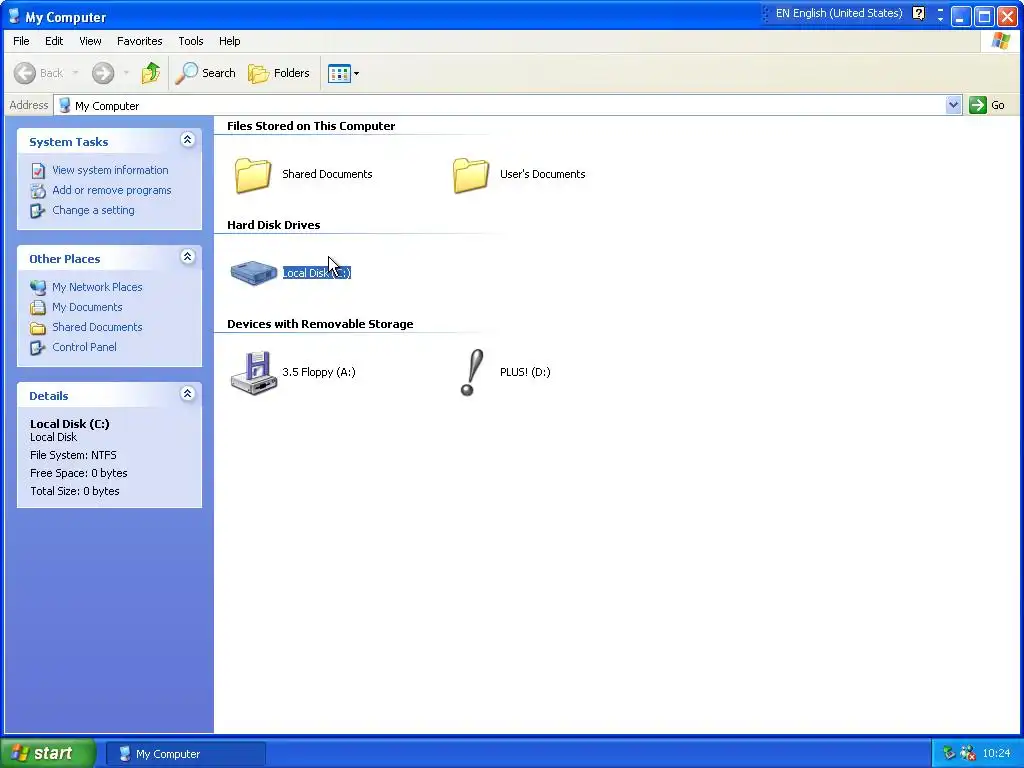Image resolution: width=1024 pixels, height=768 pixels.
Task: Open the View menu
Action: [90, 41]
